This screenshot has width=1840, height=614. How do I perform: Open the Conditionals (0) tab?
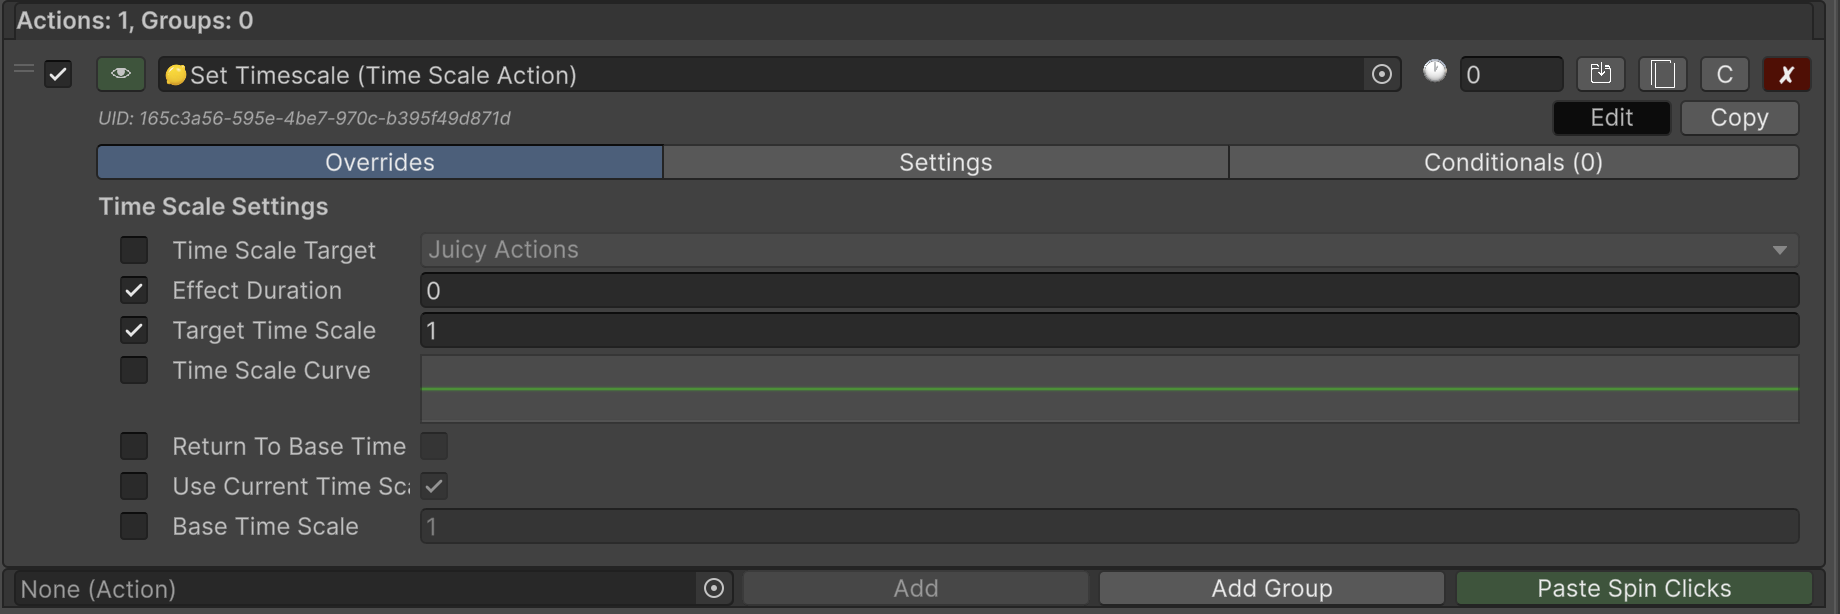[1512, 162]
